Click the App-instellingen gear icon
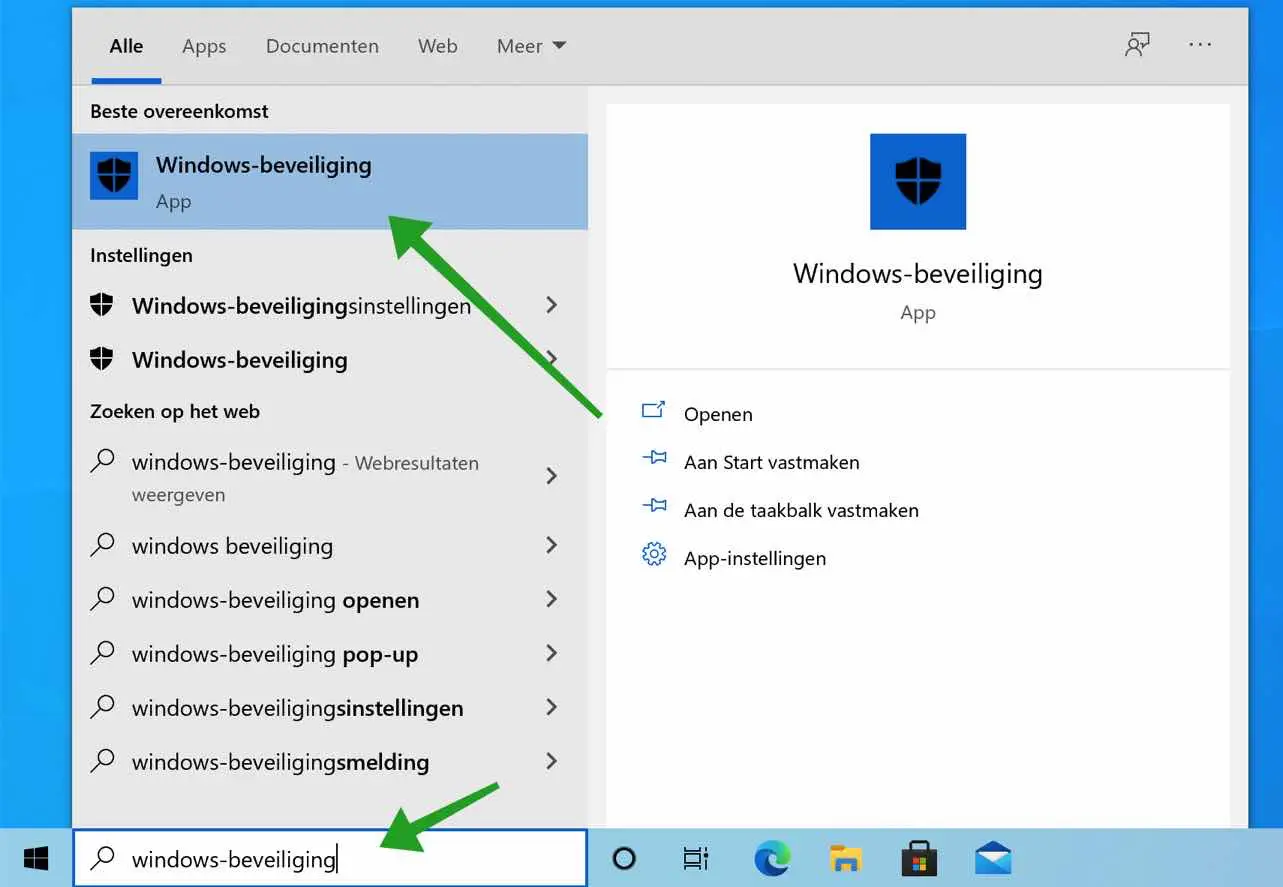 coord(654,554)
